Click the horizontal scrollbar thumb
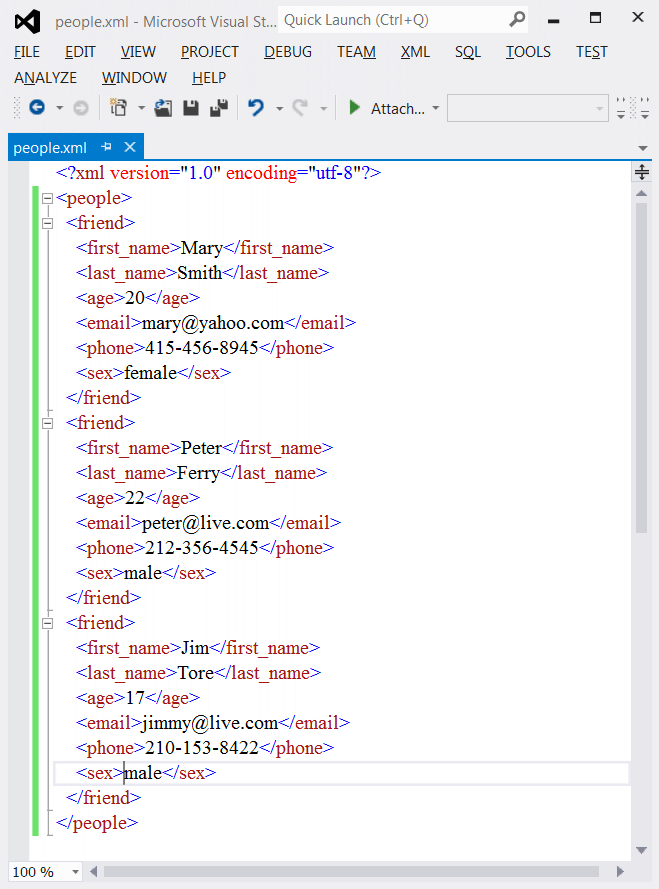This screenshot has width=659, height=889. [x=352, y=871]
